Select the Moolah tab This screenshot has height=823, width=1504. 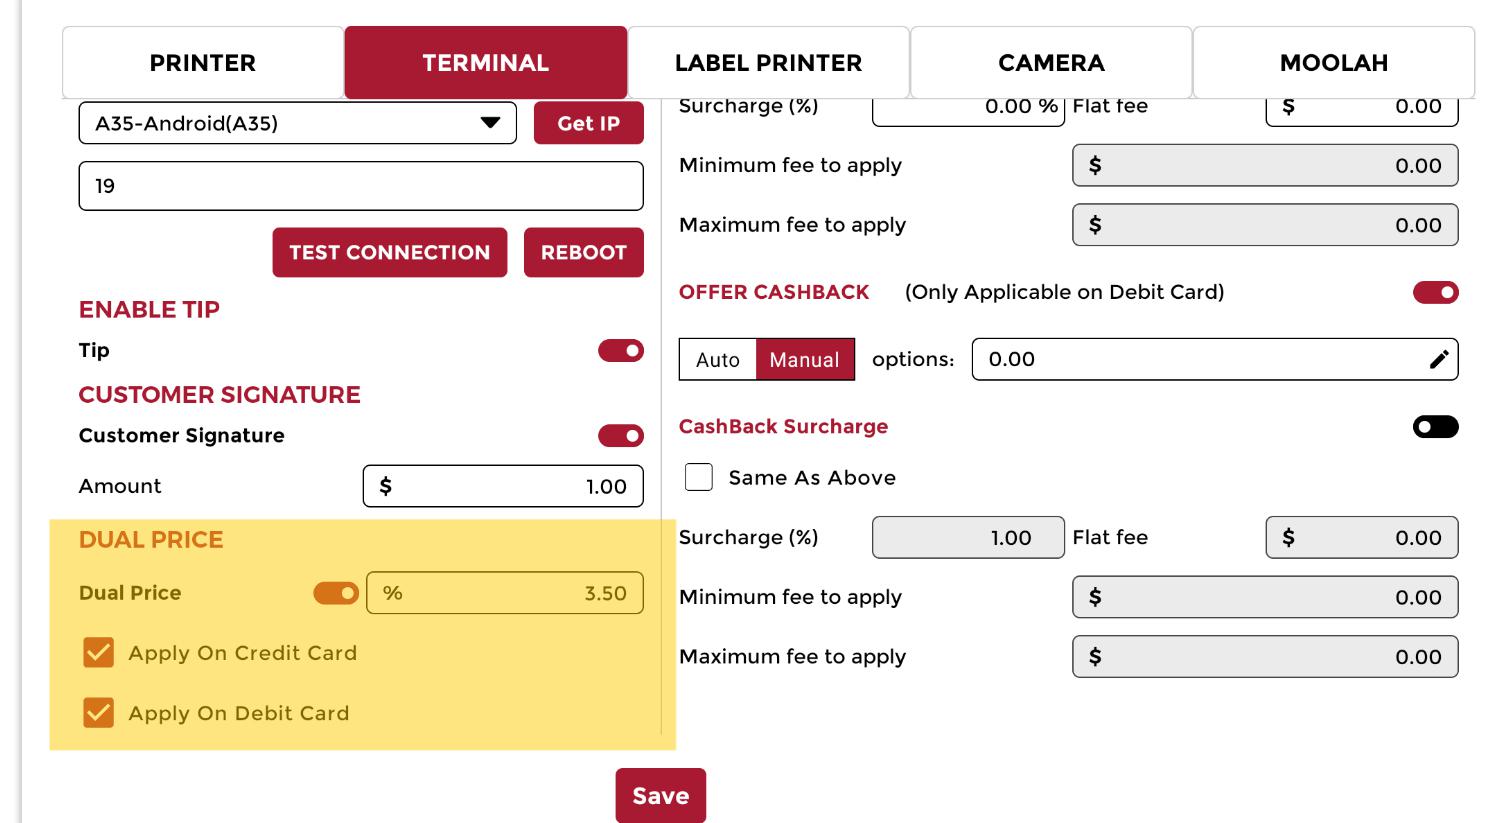point(1333,63)
